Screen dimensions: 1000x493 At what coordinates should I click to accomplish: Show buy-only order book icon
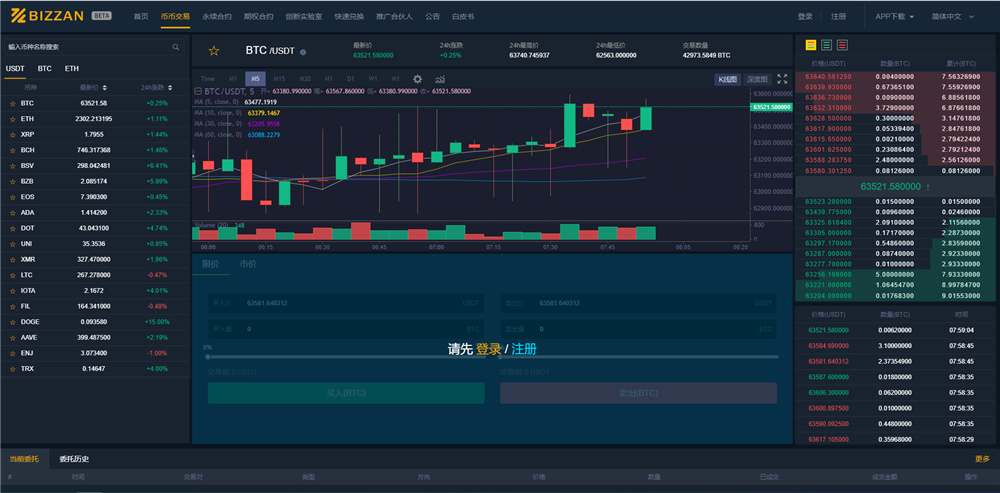(825, 45)
